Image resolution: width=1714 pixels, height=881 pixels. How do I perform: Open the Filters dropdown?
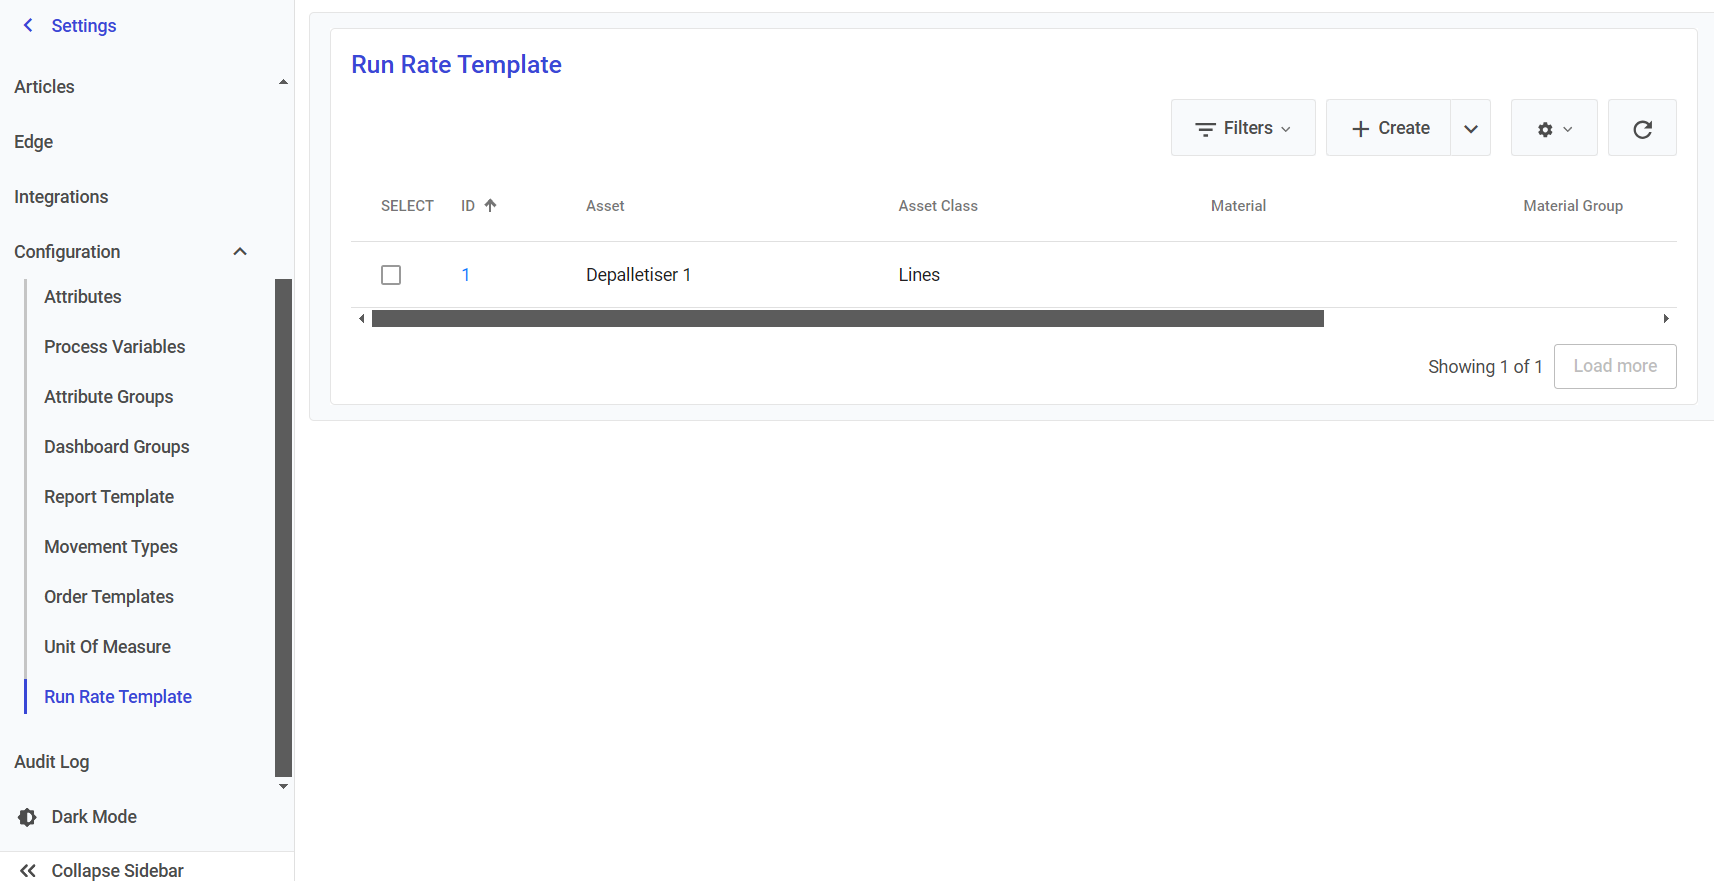1242,129
